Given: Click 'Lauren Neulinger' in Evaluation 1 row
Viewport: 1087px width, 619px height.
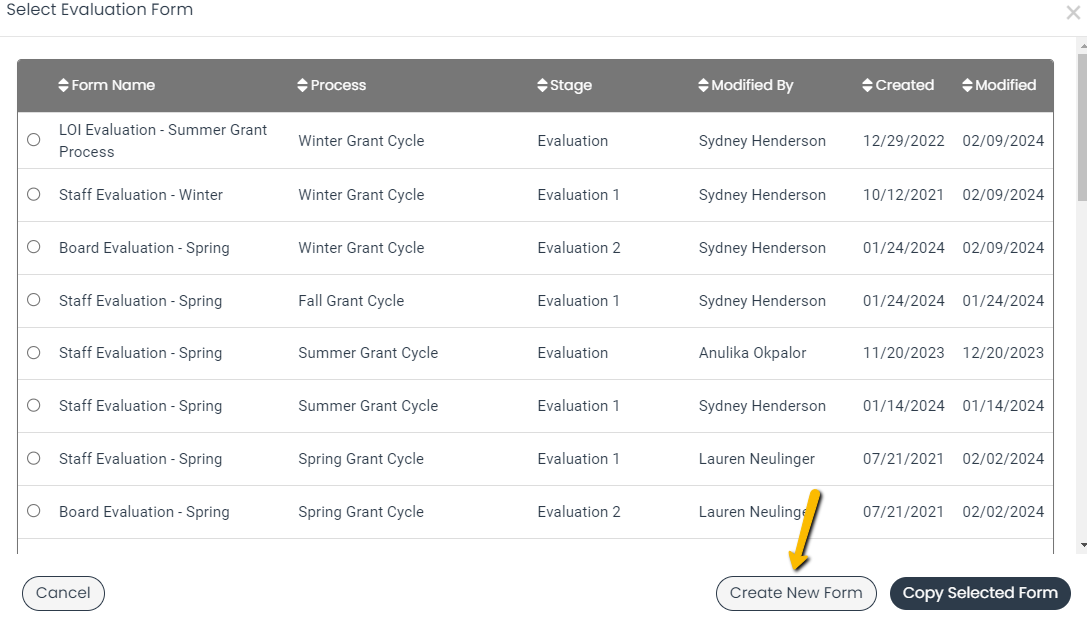Looking at the screenshot, I should pos(756,459).
